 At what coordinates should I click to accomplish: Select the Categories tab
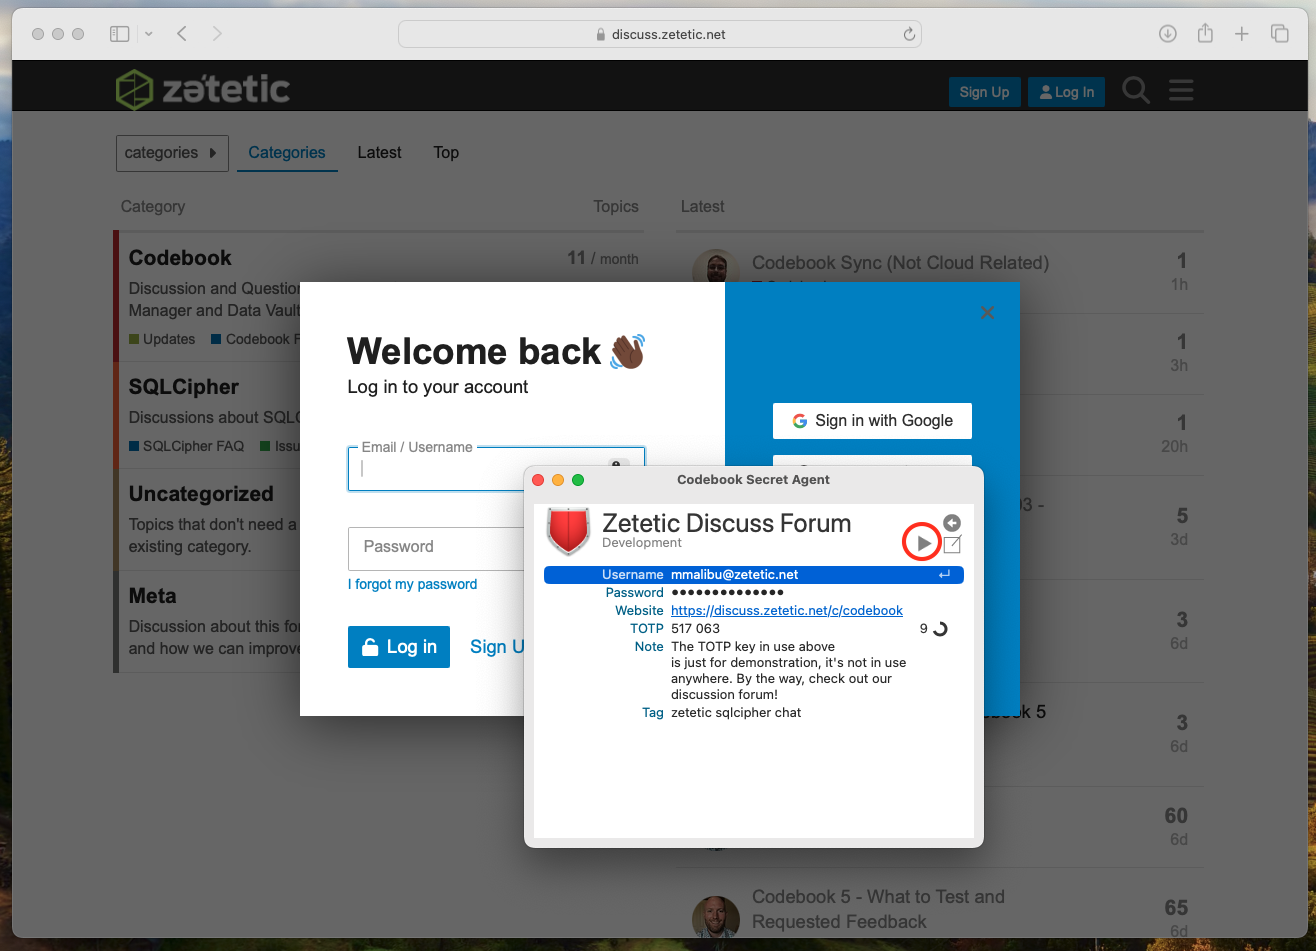coord(287,153)
